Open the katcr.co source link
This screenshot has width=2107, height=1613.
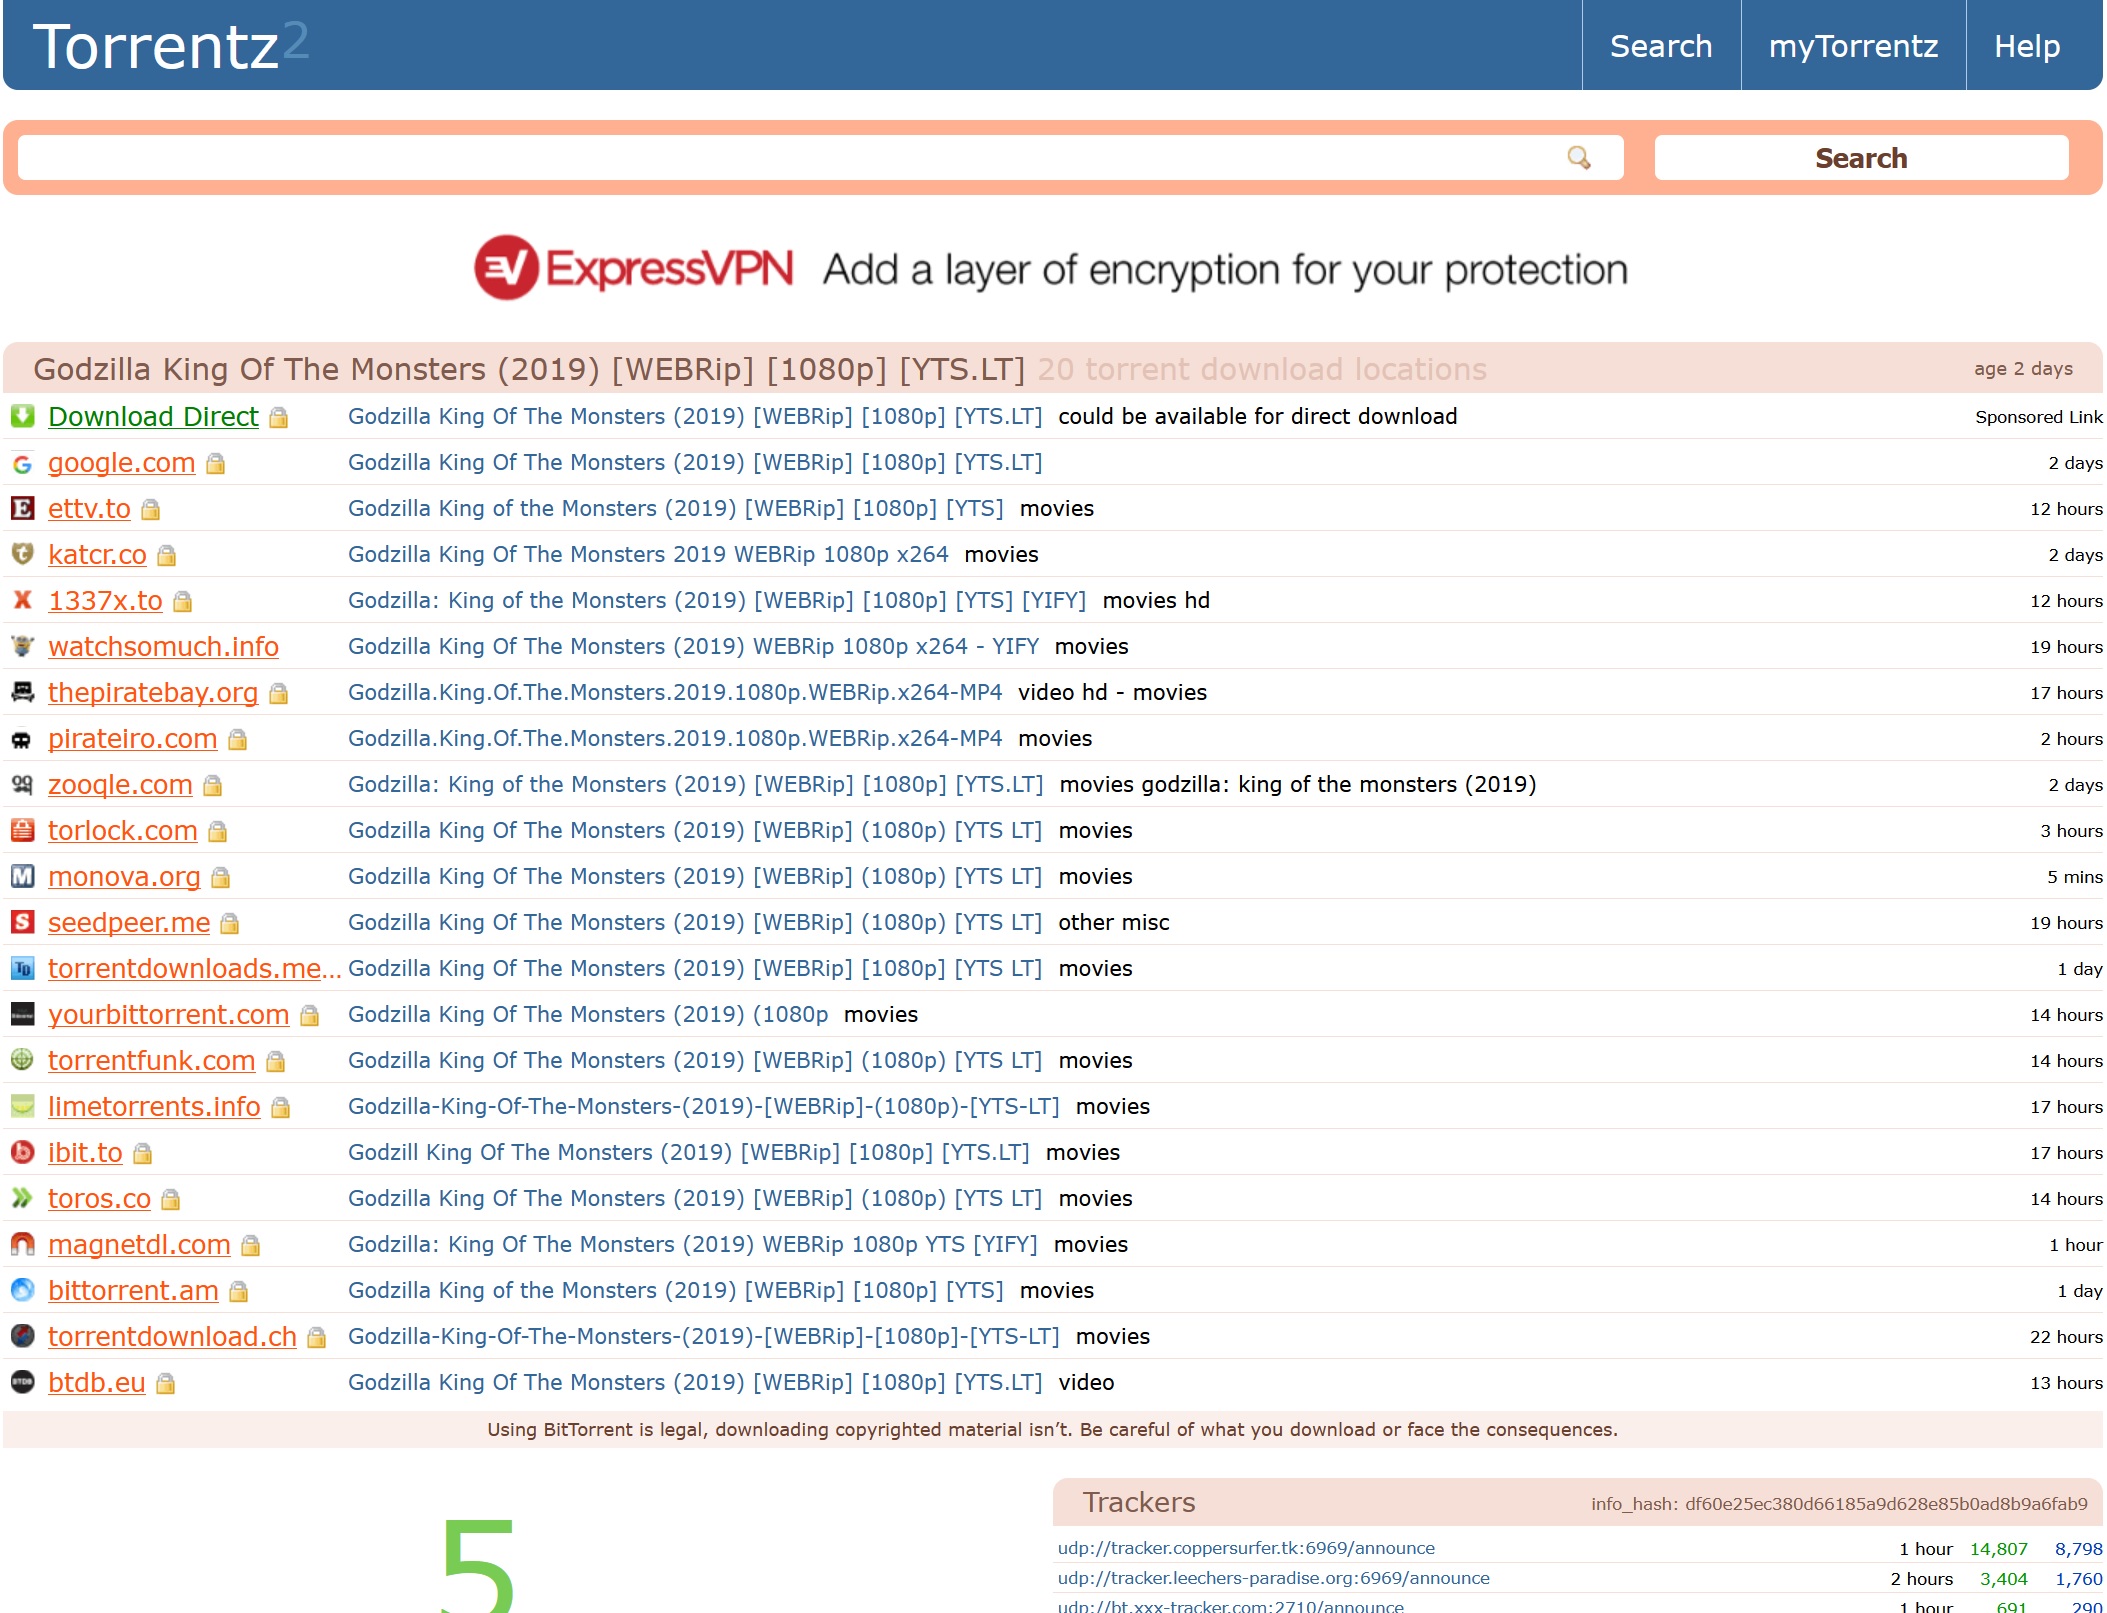tap(97, 554)
